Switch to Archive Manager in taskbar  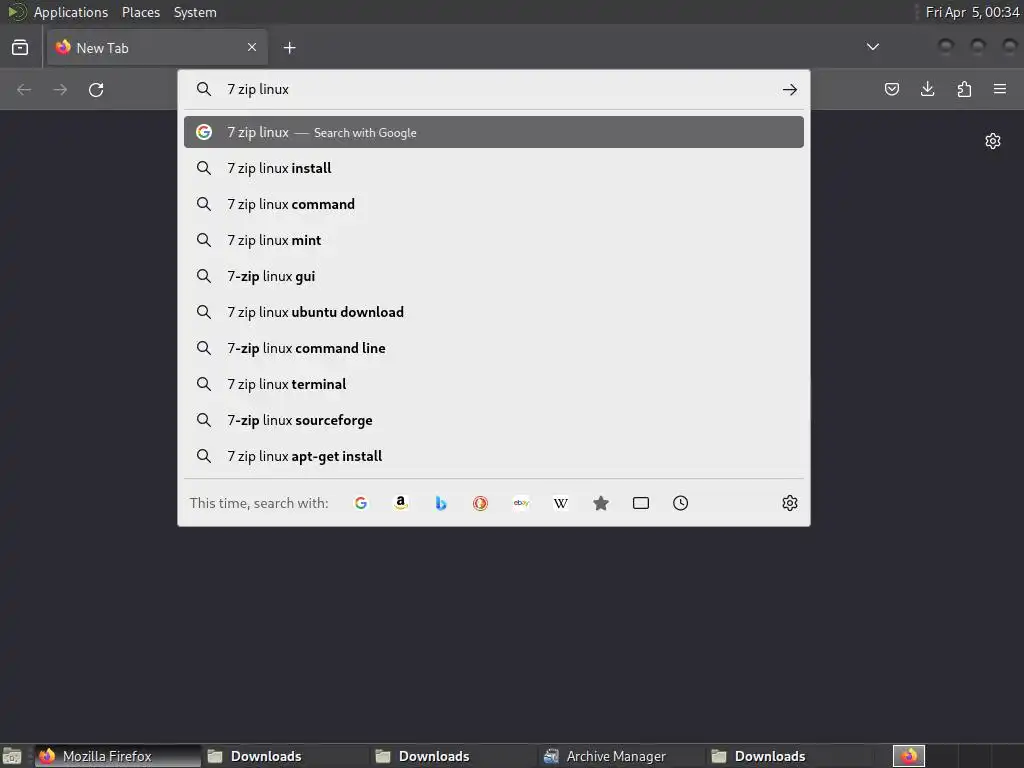(622, 756)
